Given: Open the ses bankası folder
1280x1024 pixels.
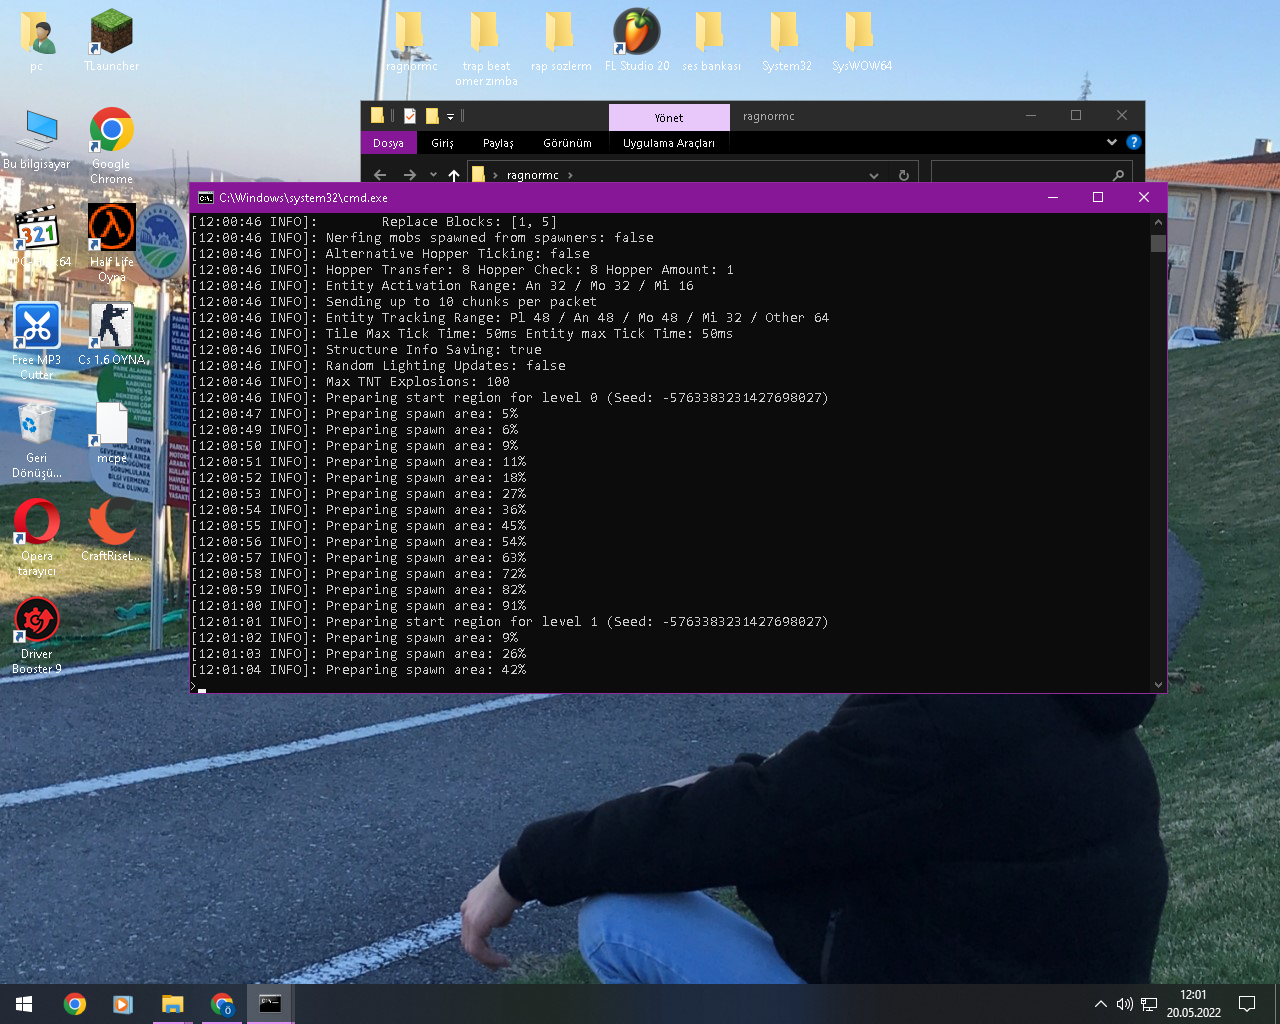Looking at the screenshot, I should pos(711,41).
